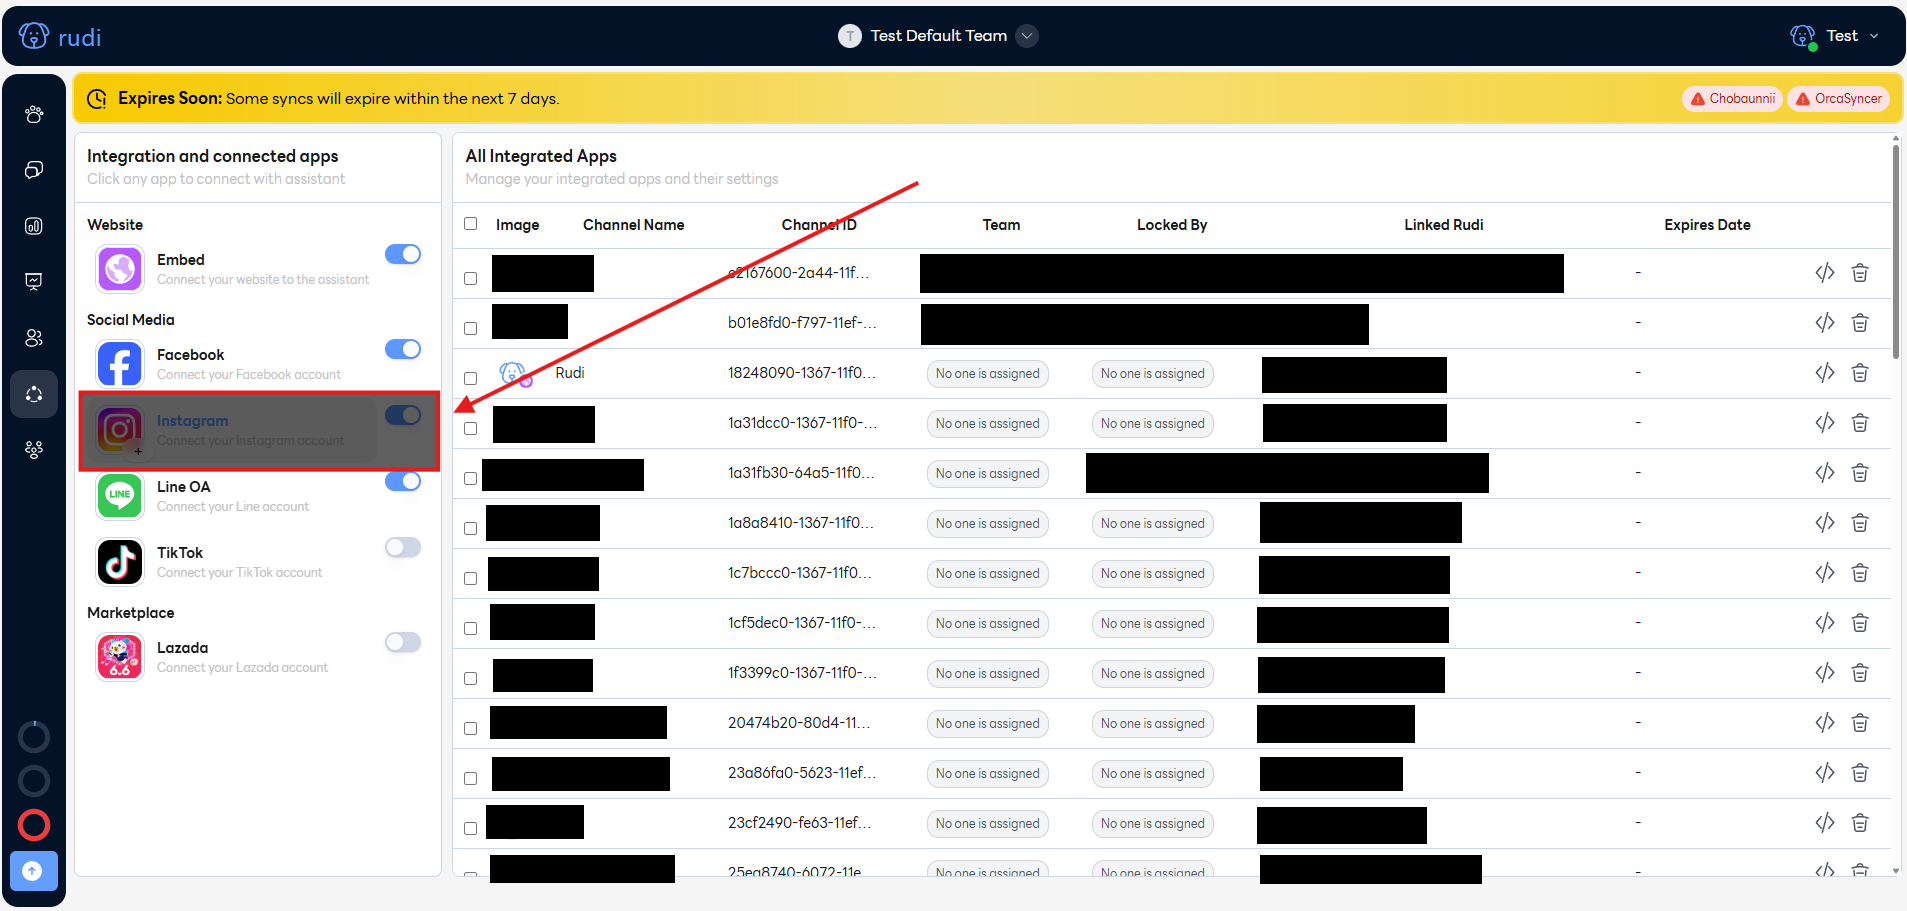1907x911 pixels.
Task: Tick the checkbox for the Rudi row
Action: (x=470, y=378)
